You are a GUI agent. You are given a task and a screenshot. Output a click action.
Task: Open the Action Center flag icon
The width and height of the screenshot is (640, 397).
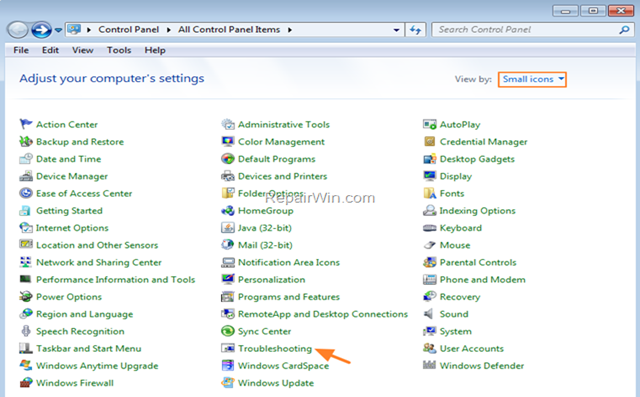pyautogui.click(x=26, y=124)
